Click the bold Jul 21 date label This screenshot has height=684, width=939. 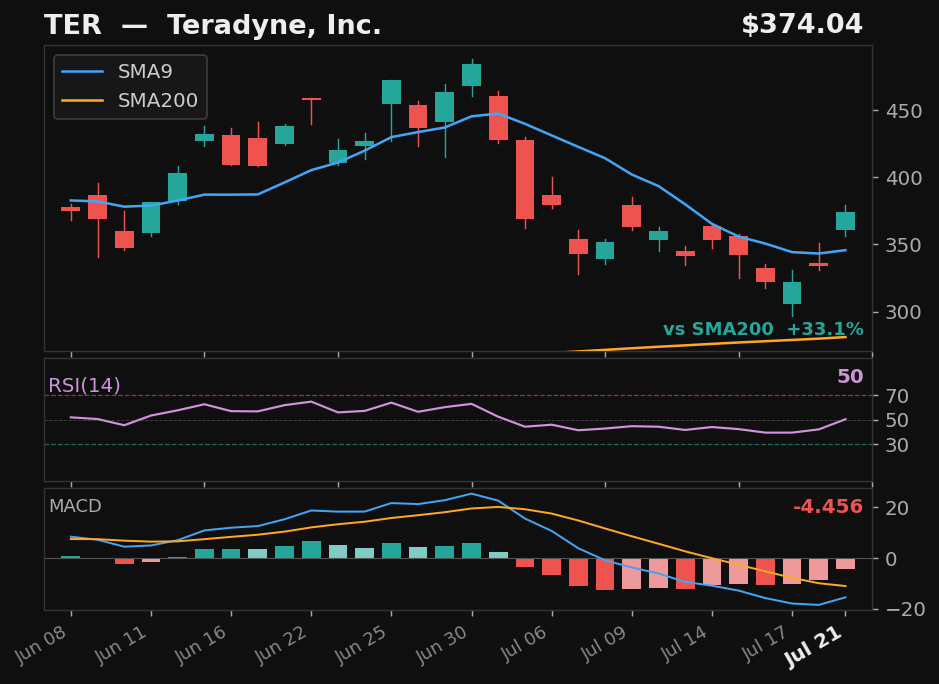coord(814,647)
